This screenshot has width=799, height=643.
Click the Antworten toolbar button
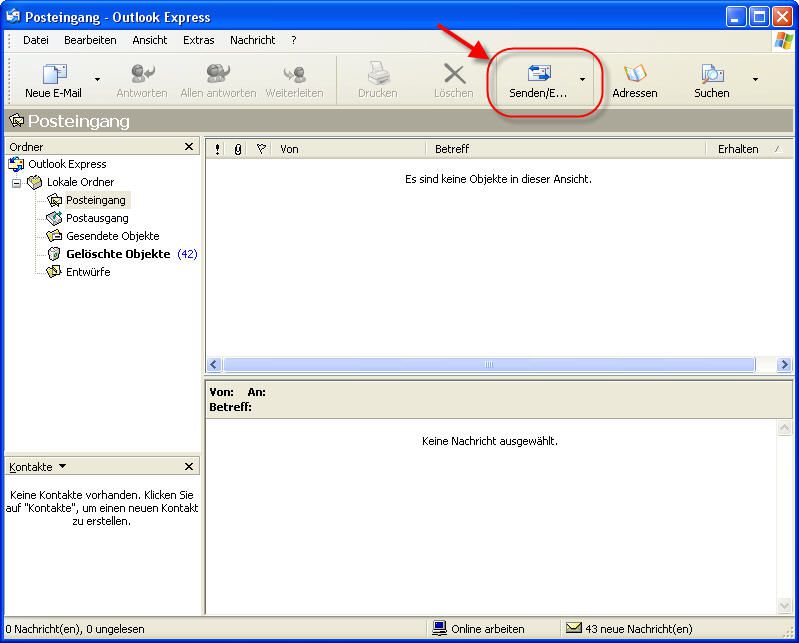click(142, 81)
